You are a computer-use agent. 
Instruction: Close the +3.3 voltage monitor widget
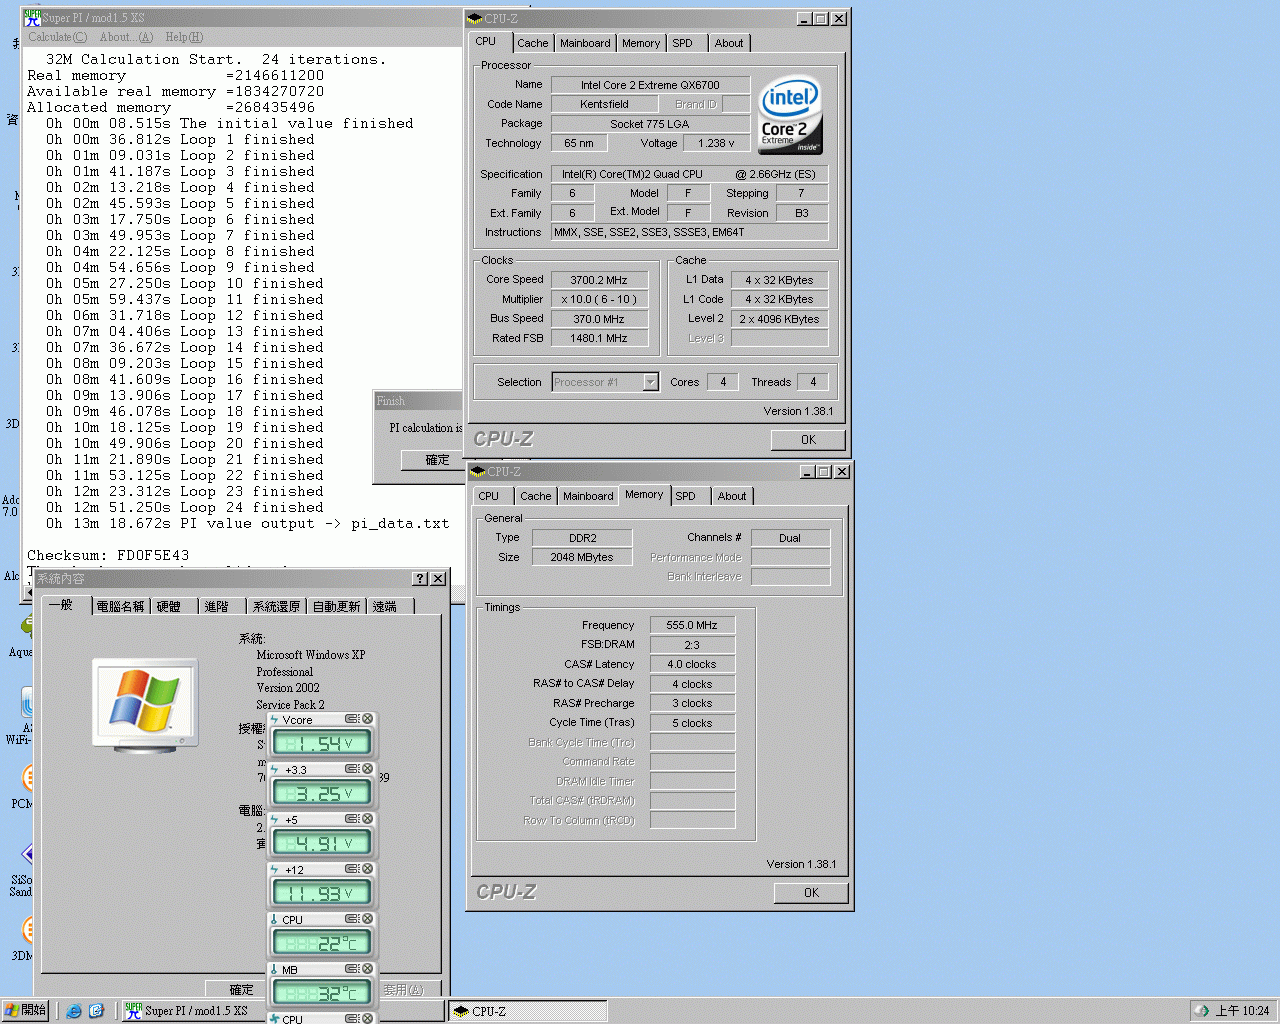368,769
